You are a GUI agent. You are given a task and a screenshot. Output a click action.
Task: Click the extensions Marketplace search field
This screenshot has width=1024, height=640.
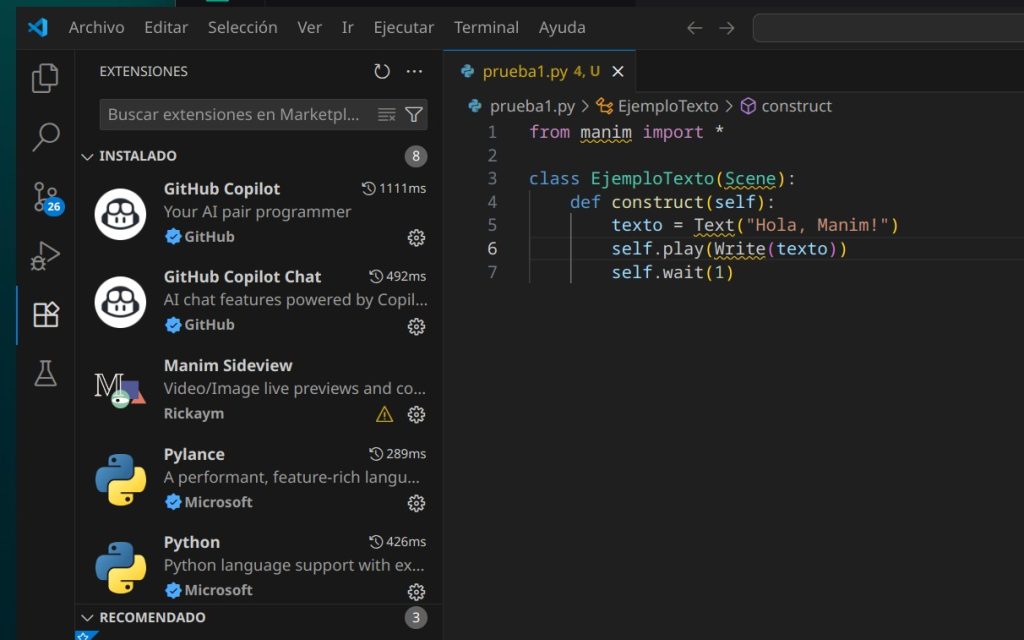pos(235,115)
